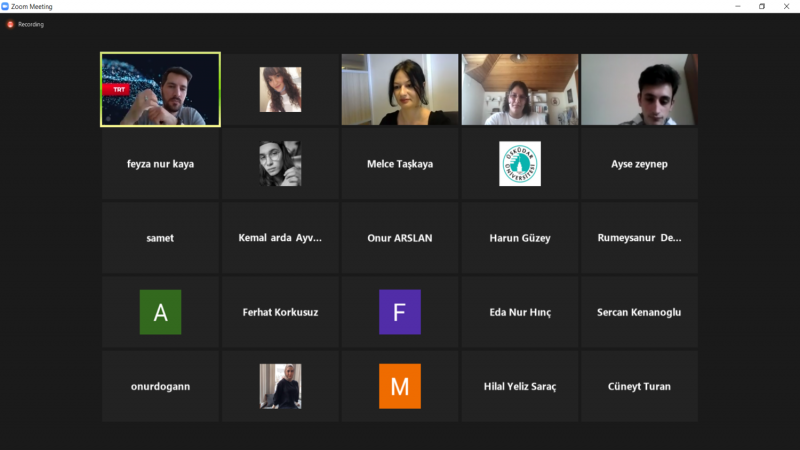Select Hilal Yeliz Saraç's tile
This screenshot has height=450, width=800.
pos(520,386)
